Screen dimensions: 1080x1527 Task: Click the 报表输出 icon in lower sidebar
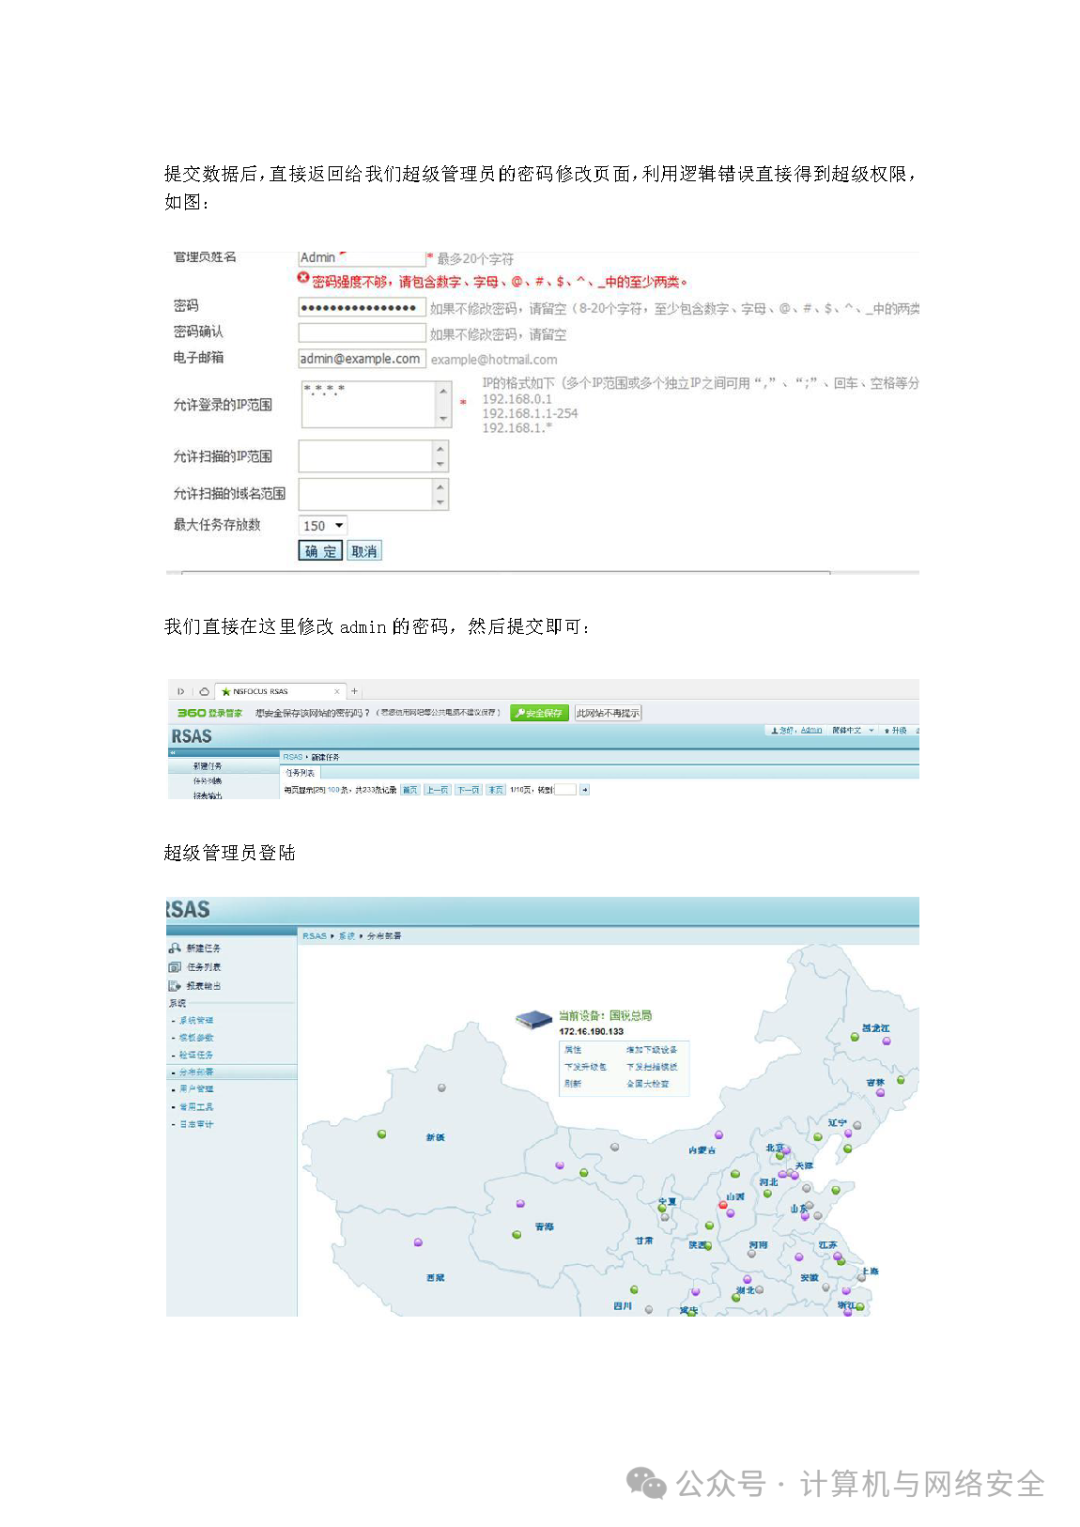[x=175, y=986]
